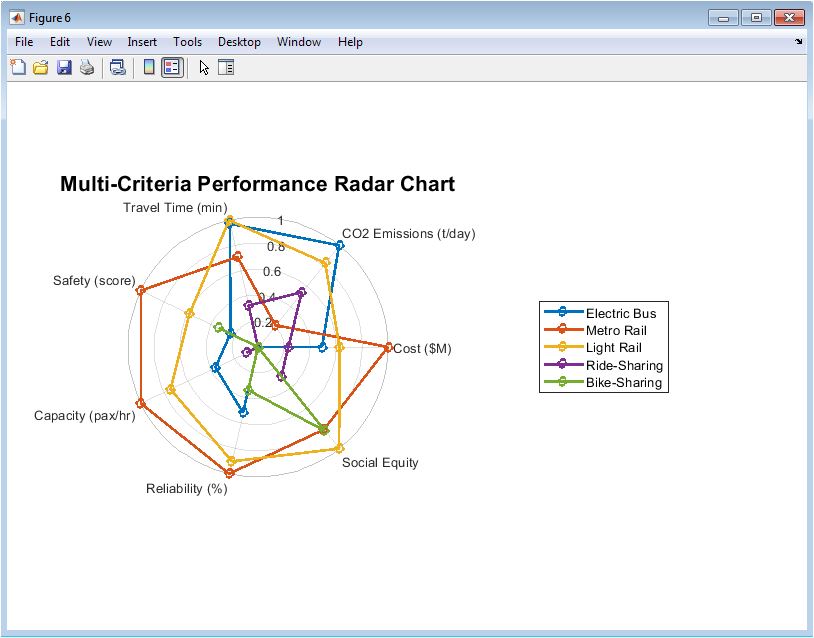814x638 pixels.
Task: Open the Property Inspector toolbar icon
Action: coord(226,67)
